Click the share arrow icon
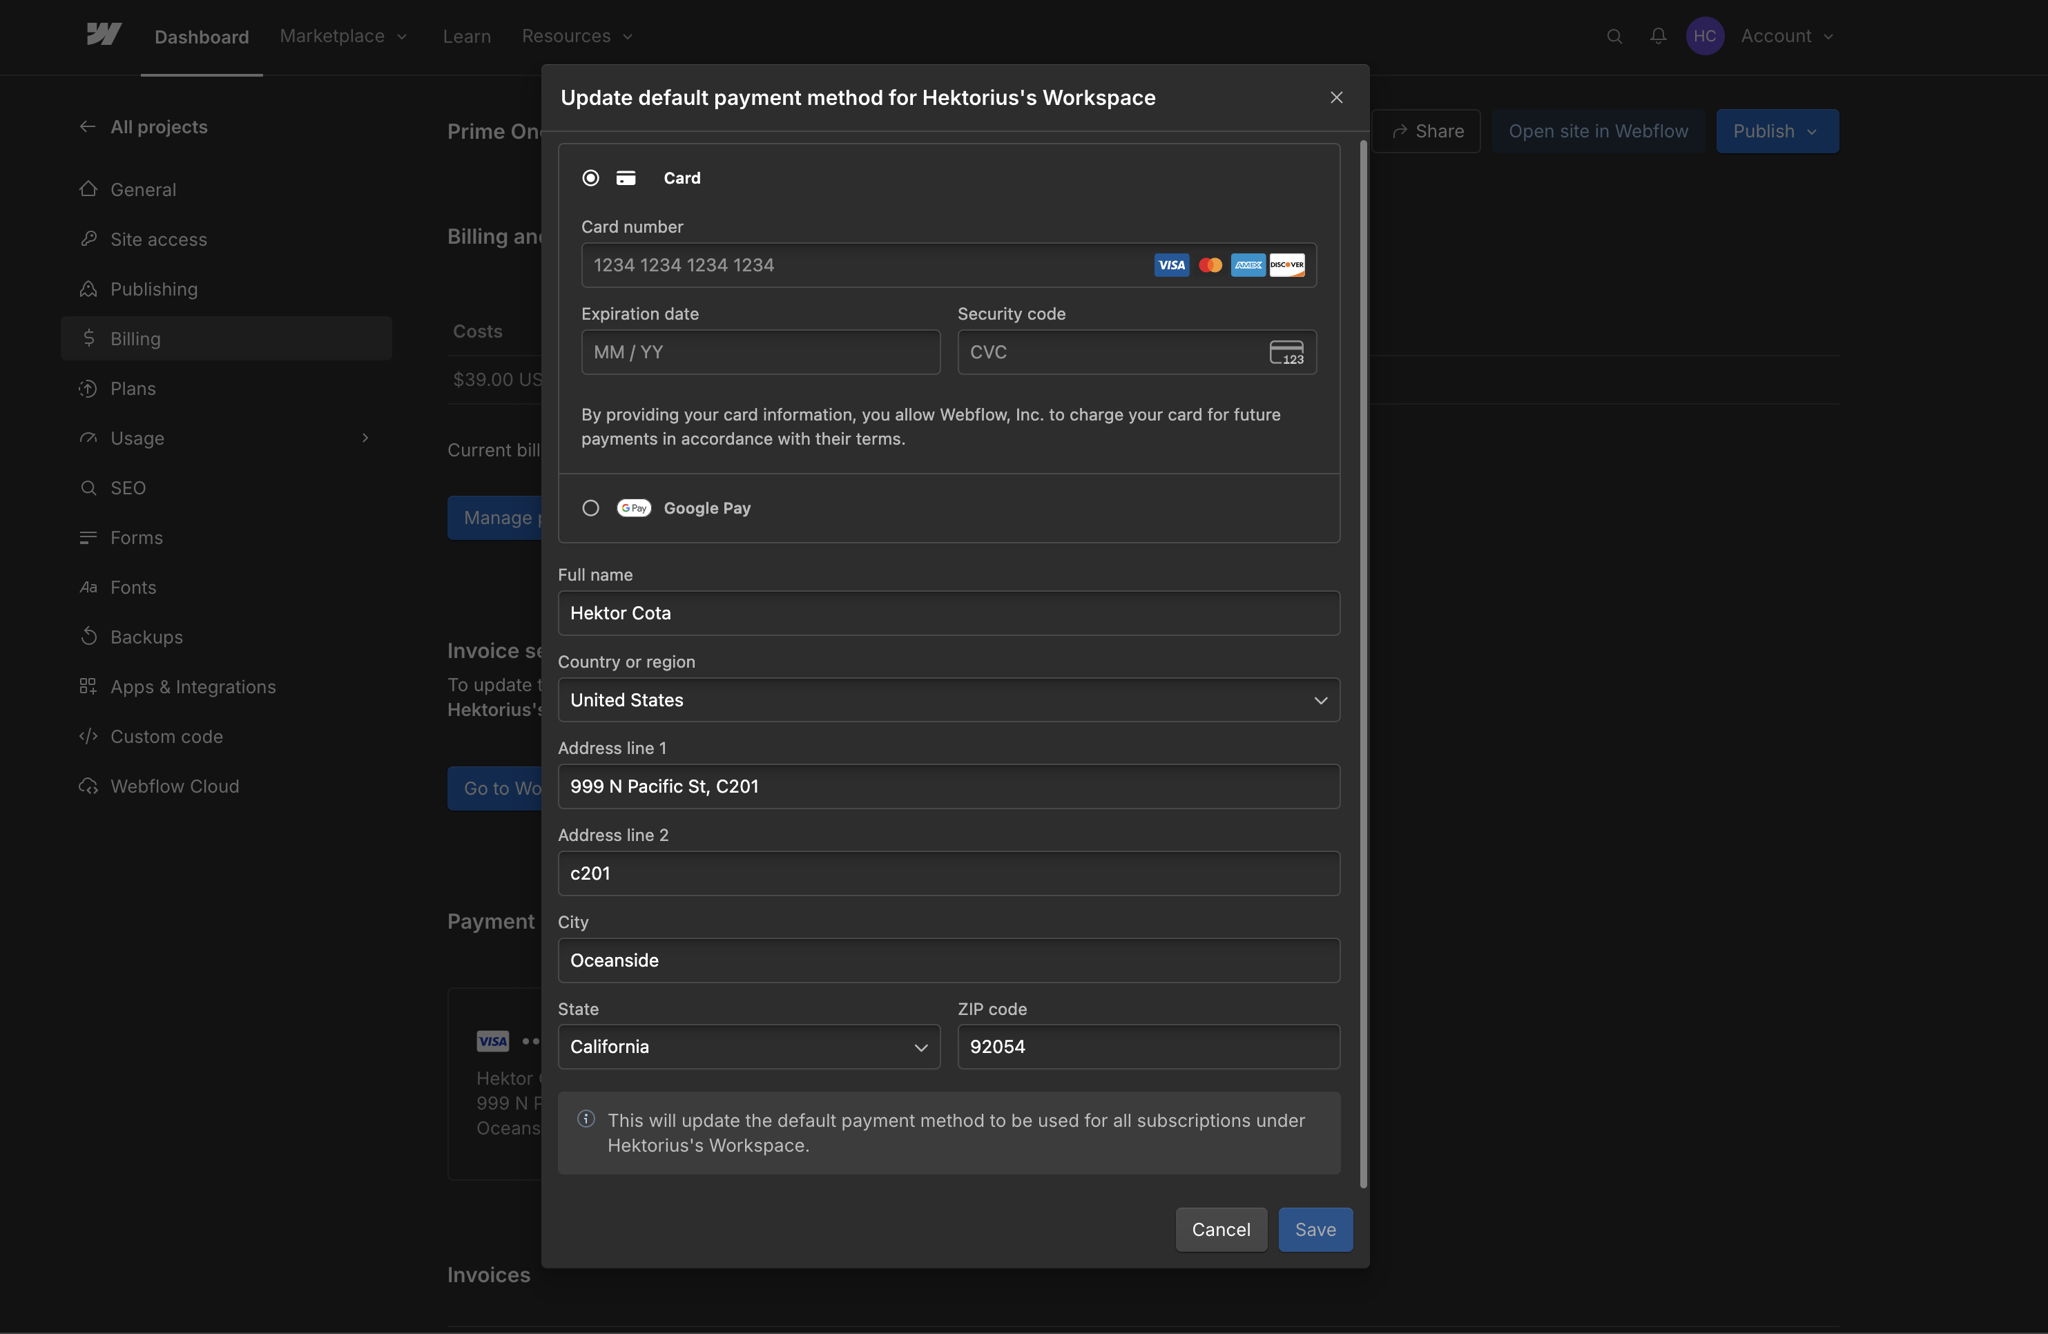2048x1334 pixels. 1400,131
